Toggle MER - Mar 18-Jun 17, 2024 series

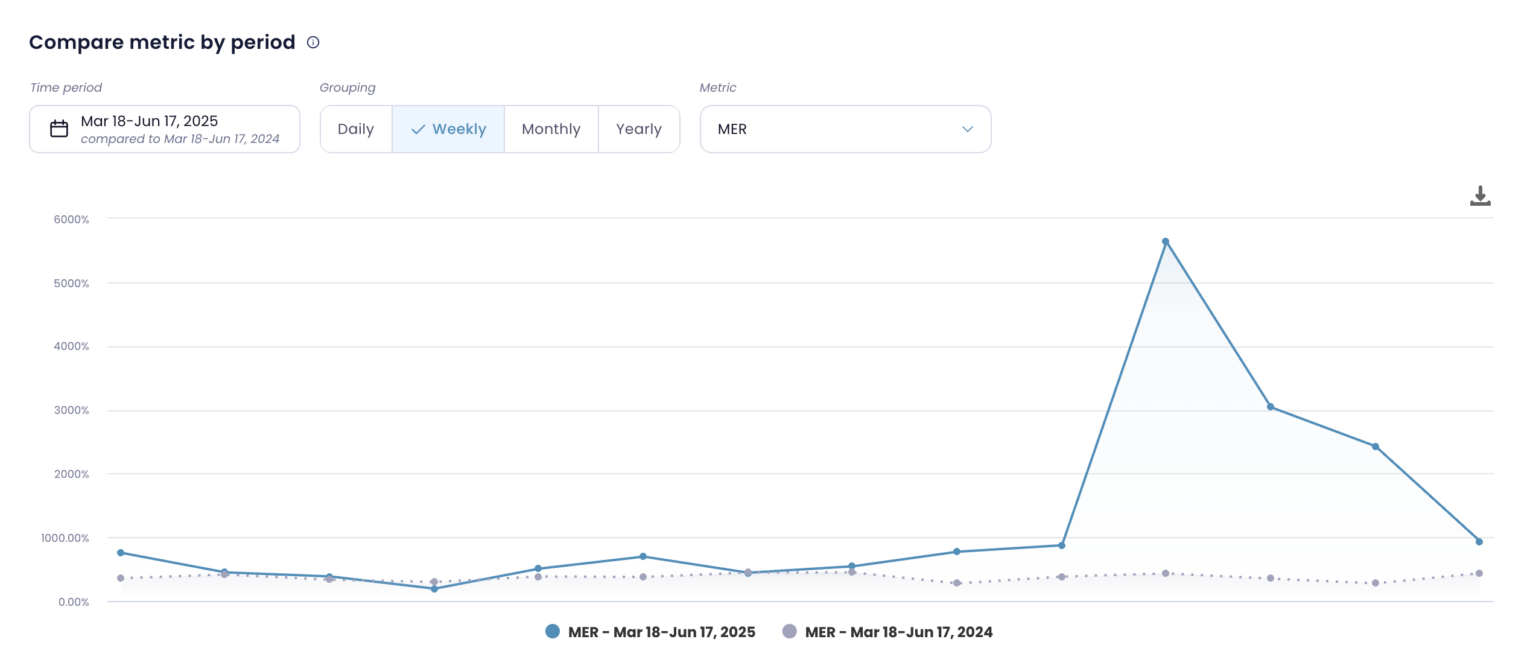click(898, 632)
